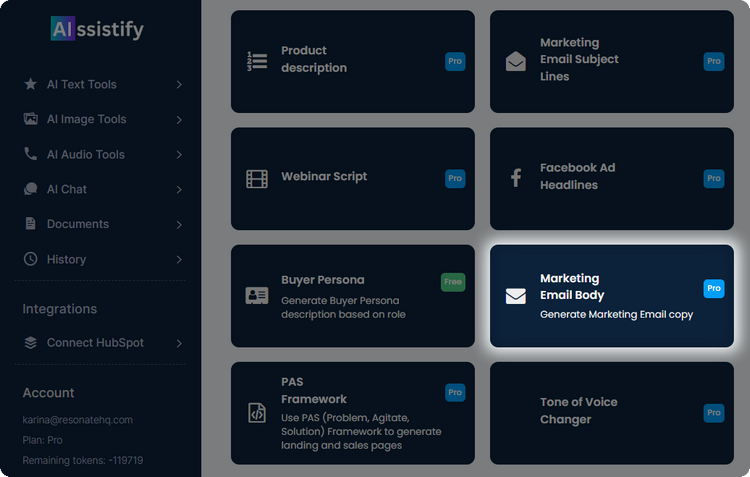Click the film strip Webinar Script icon

click(x=257, y=179)
